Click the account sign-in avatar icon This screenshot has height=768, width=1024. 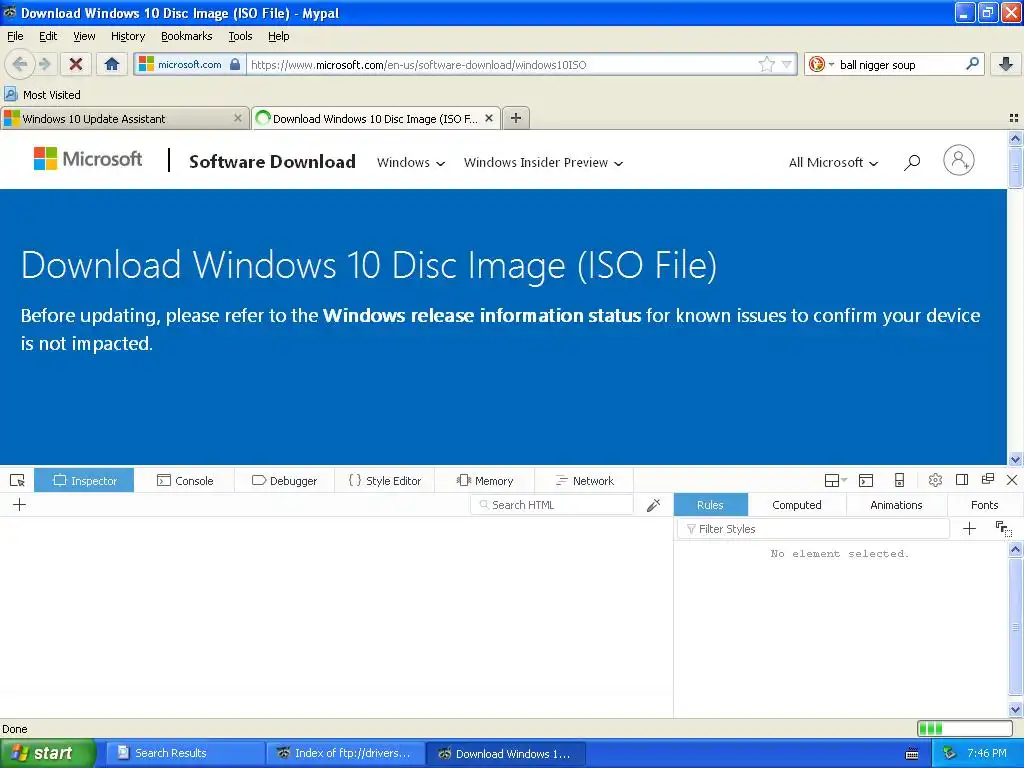coord(959,160)
